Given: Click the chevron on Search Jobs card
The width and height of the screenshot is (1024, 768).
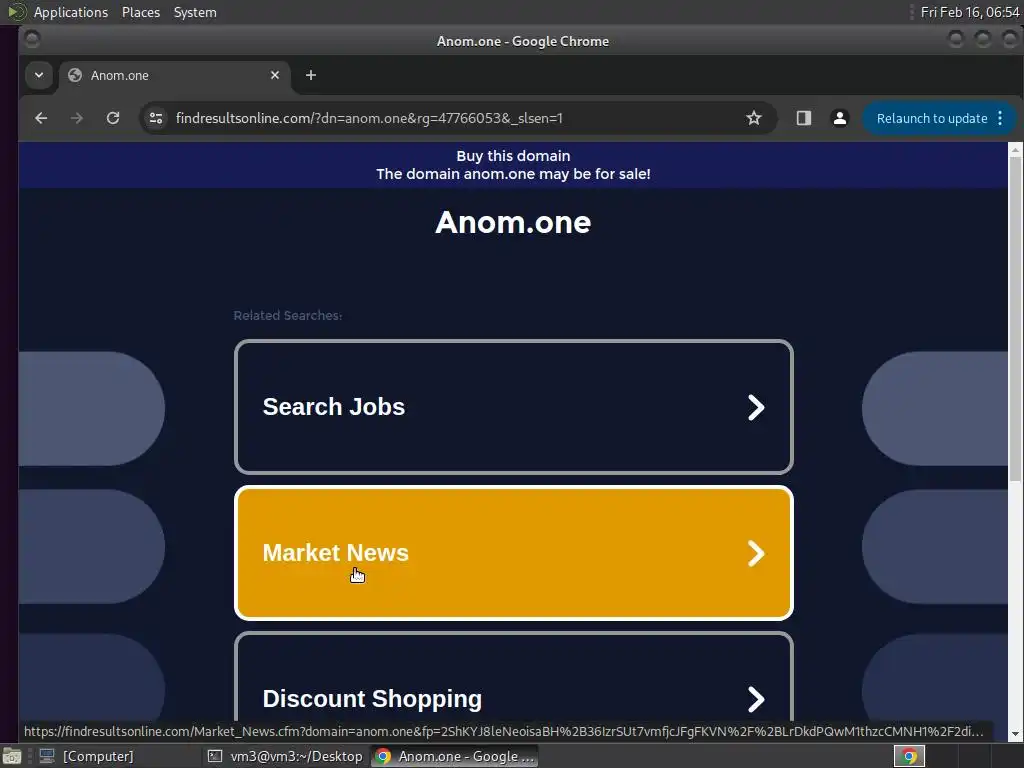Looking at the screenshot, I should (756, 407).
